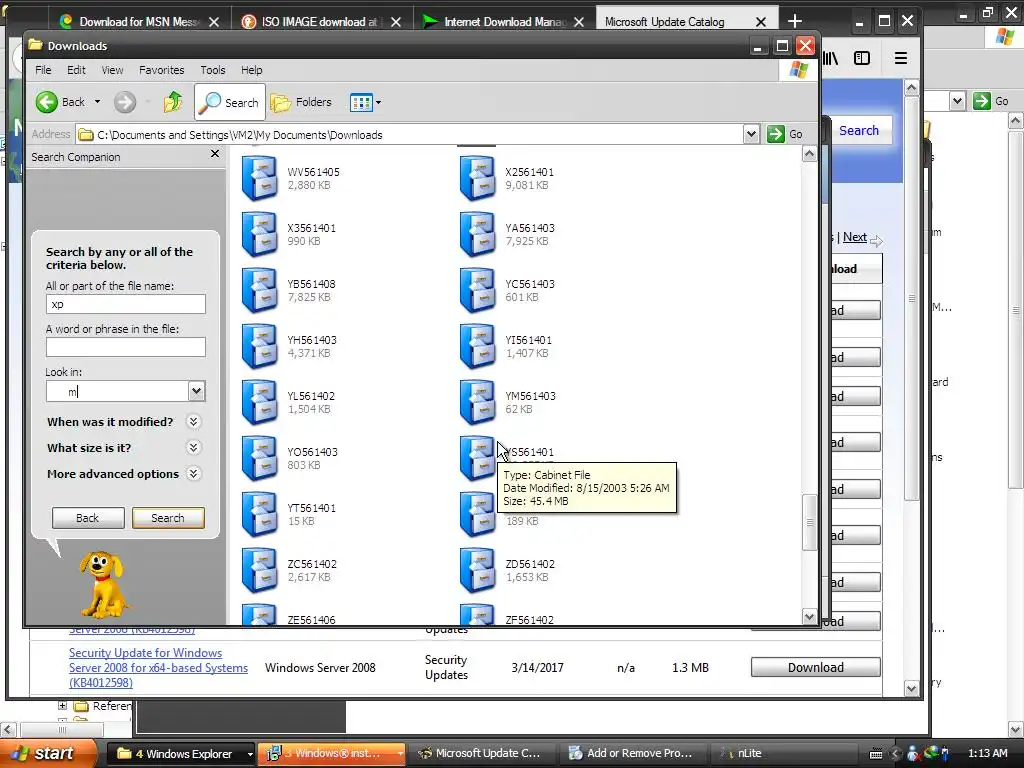Click the Up folder toolbar icon

click(172, 102)
